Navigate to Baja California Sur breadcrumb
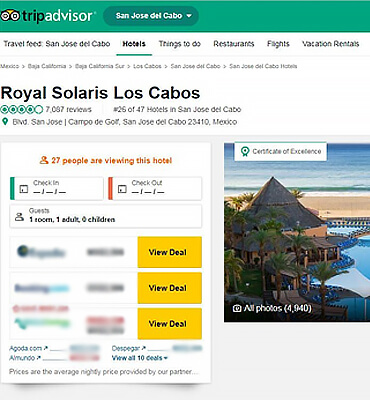370x400 pixels. 100,66
